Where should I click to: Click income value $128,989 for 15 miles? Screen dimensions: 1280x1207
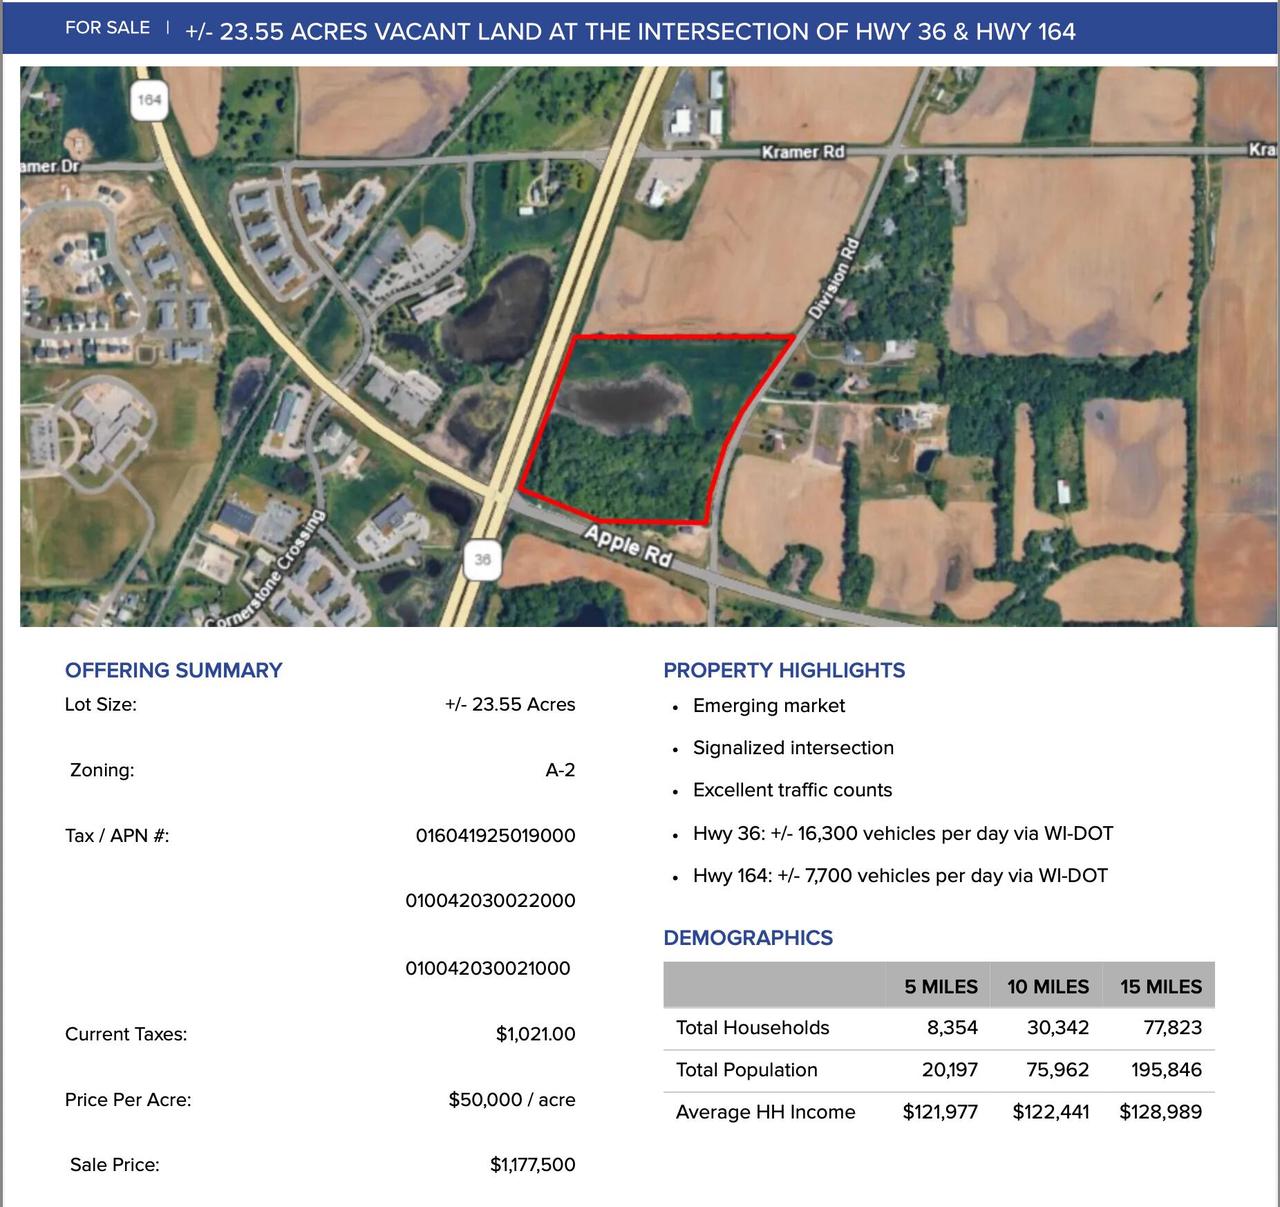[1161, 1112]
